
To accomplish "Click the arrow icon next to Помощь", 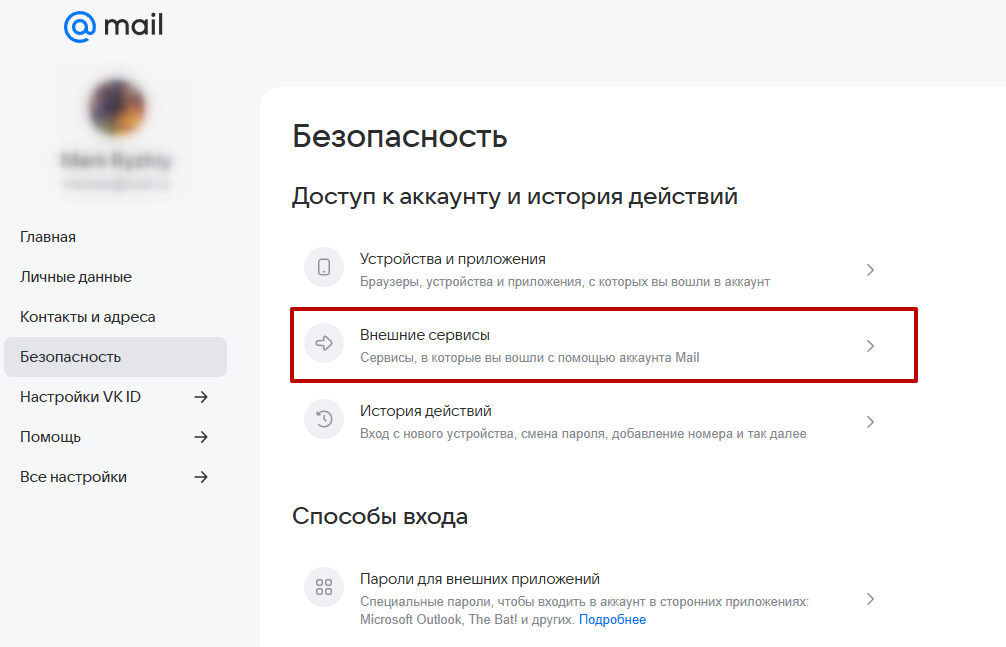I will coord(201,437).
